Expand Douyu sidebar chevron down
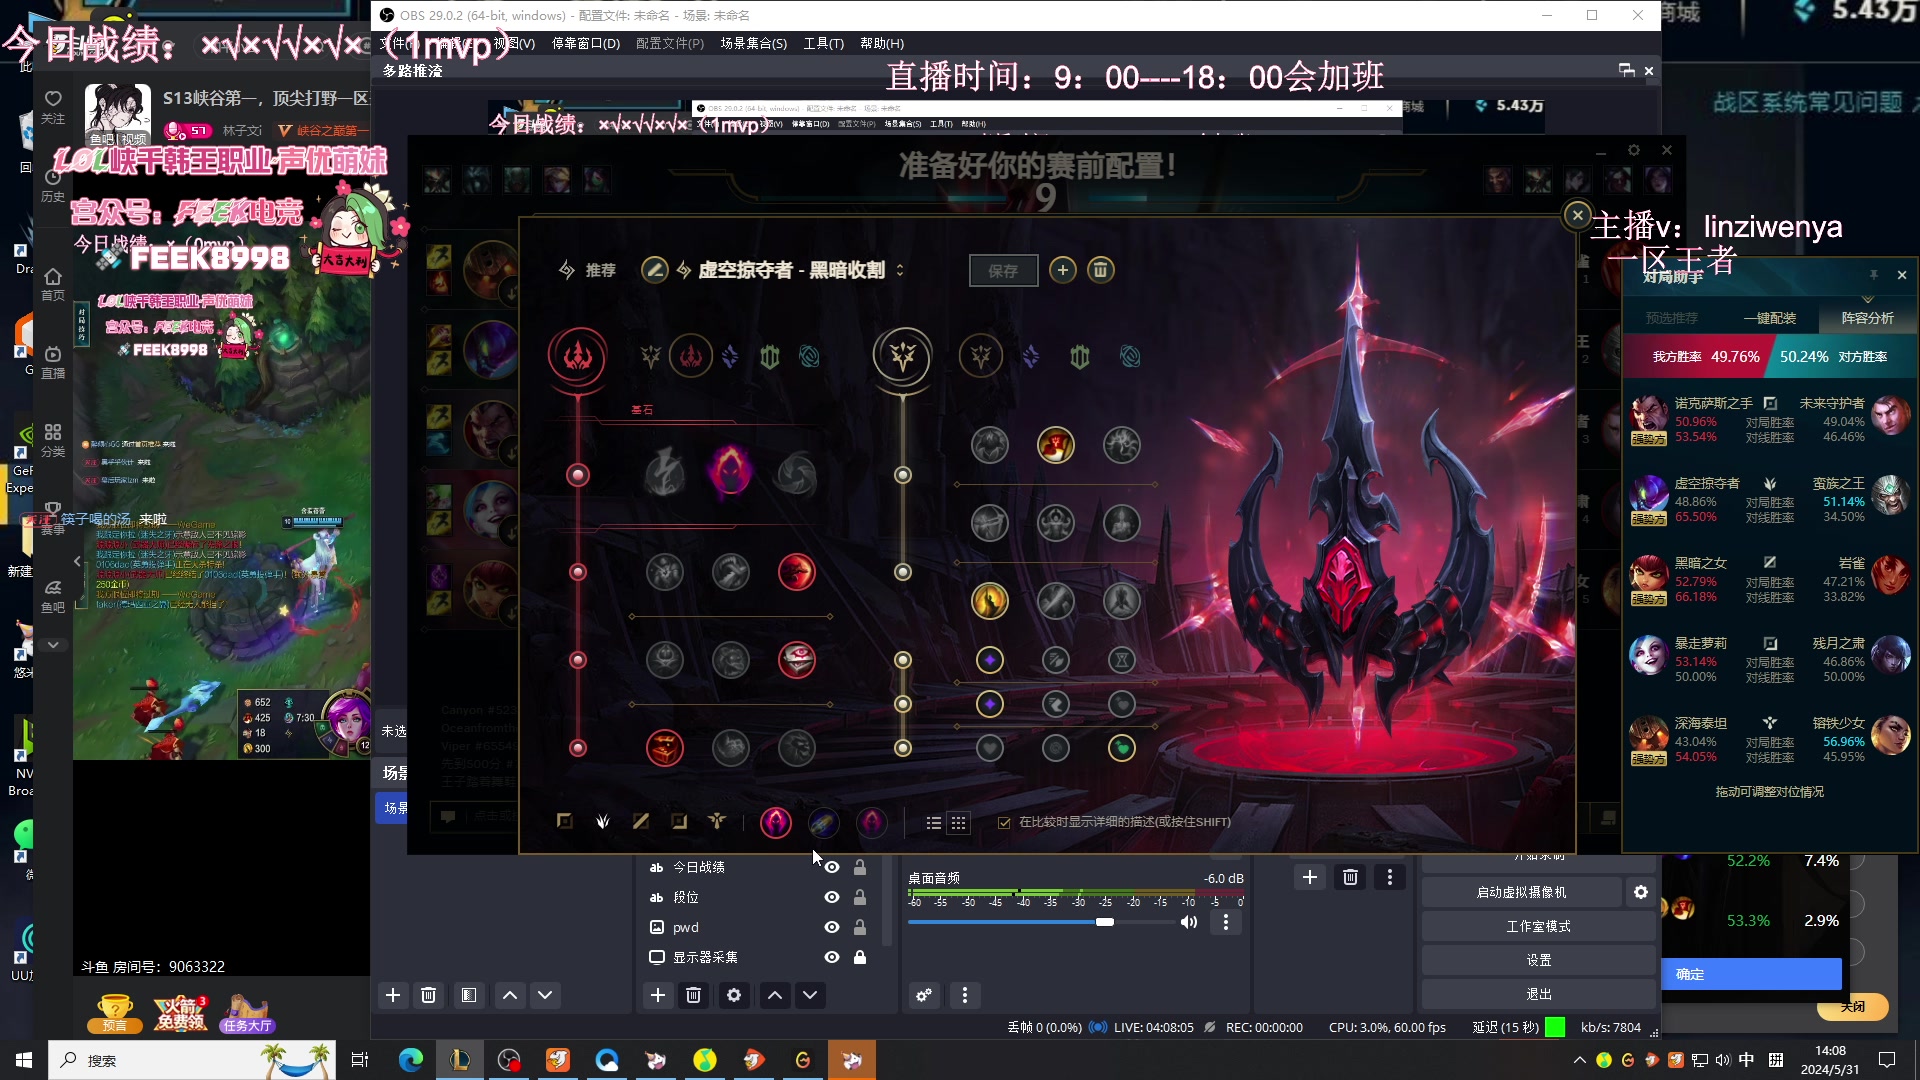The image size is (1920, 1080). (53, 645)
